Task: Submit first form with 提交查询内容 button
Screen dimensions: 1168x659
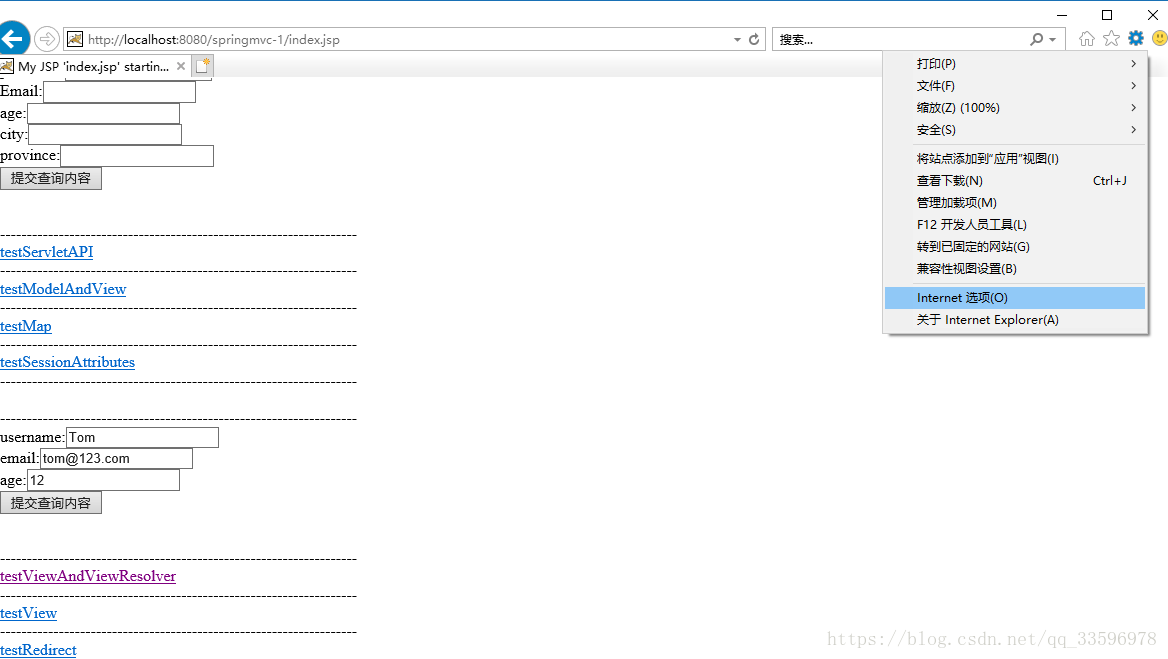Action: click(x=51, y=179)
